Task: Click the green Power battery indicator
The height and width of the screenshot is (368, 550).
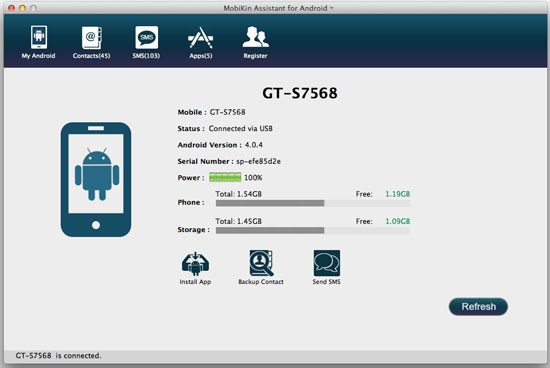Action: pos(225,177)
